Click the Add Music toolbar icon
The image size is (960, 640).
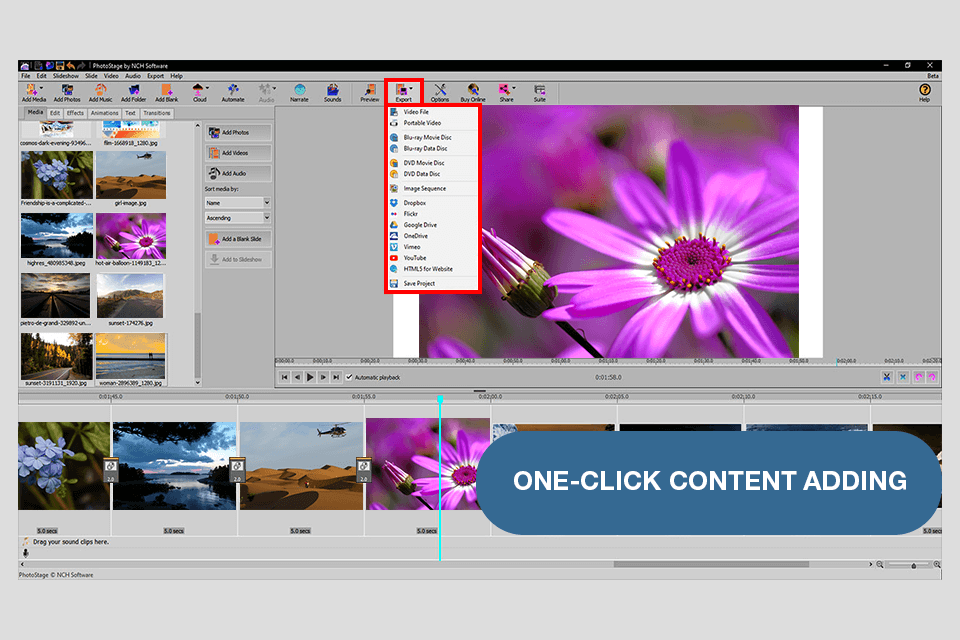pyautogui.click(x=100, y=92)
